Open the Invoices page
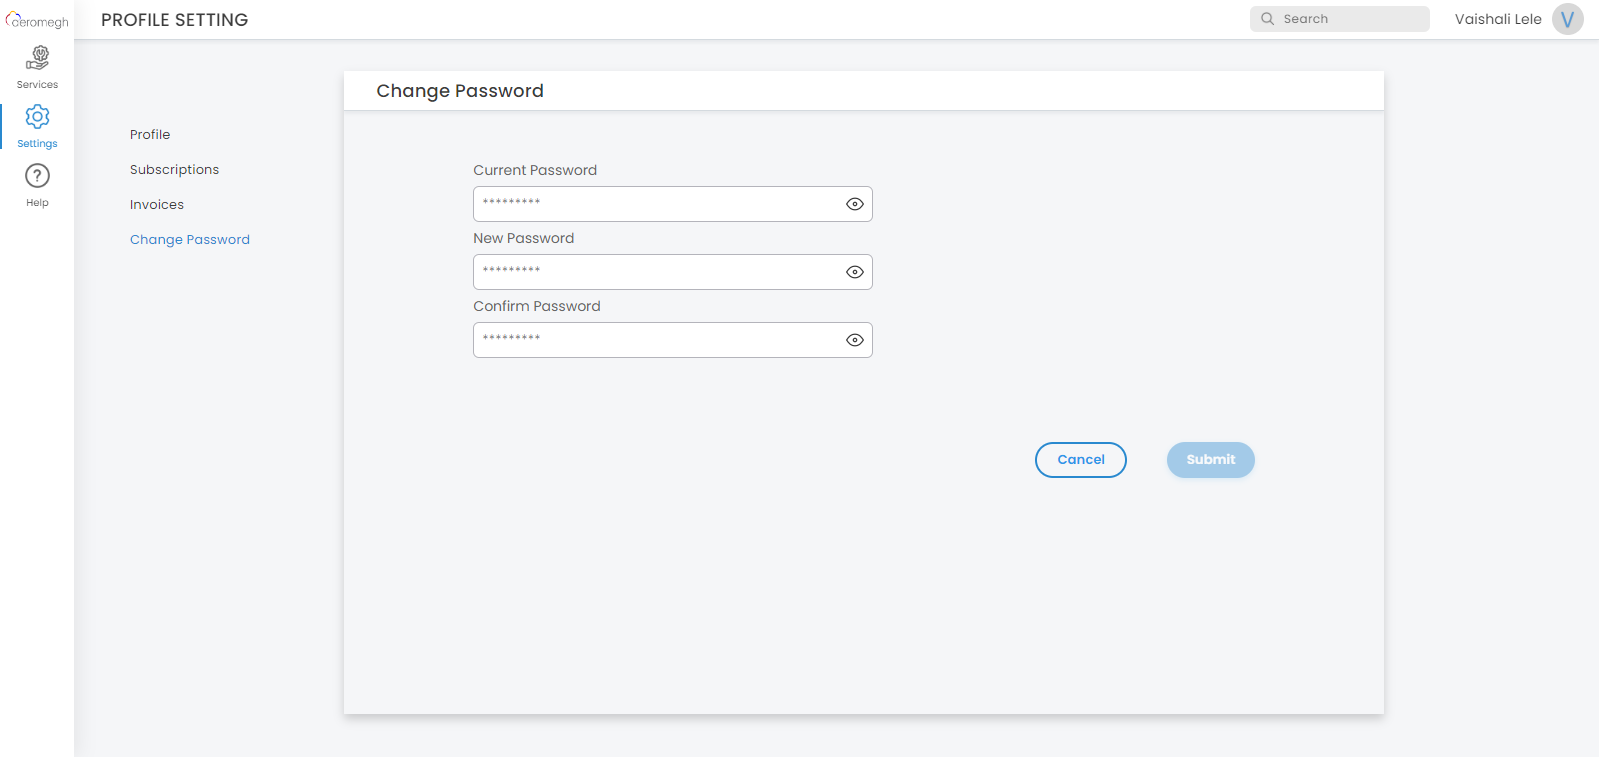1599x757 pixels. (157, 205)
